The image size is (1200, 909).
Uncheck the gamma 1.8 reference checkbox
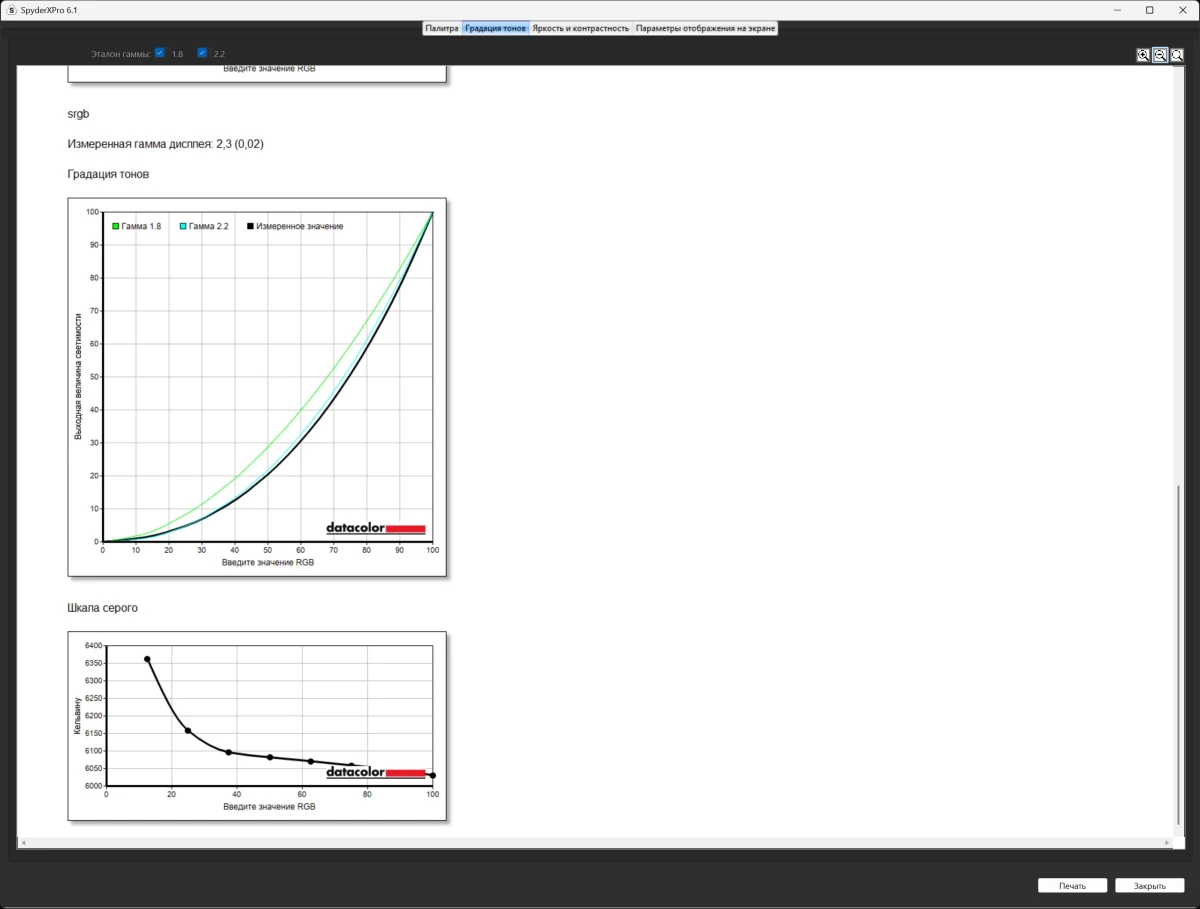pos(160,53)
